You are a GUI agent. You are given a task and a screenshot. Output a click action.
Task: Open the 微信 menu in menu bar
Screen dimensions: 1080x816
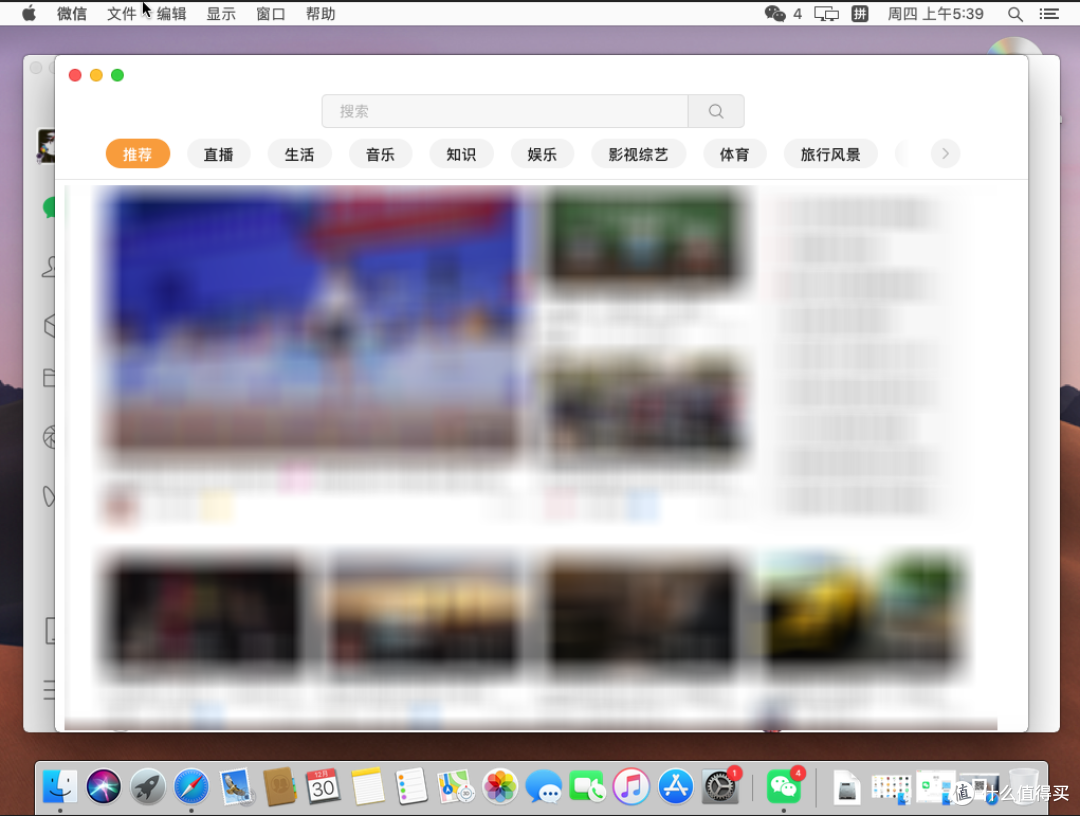click(x=72, y=14)
